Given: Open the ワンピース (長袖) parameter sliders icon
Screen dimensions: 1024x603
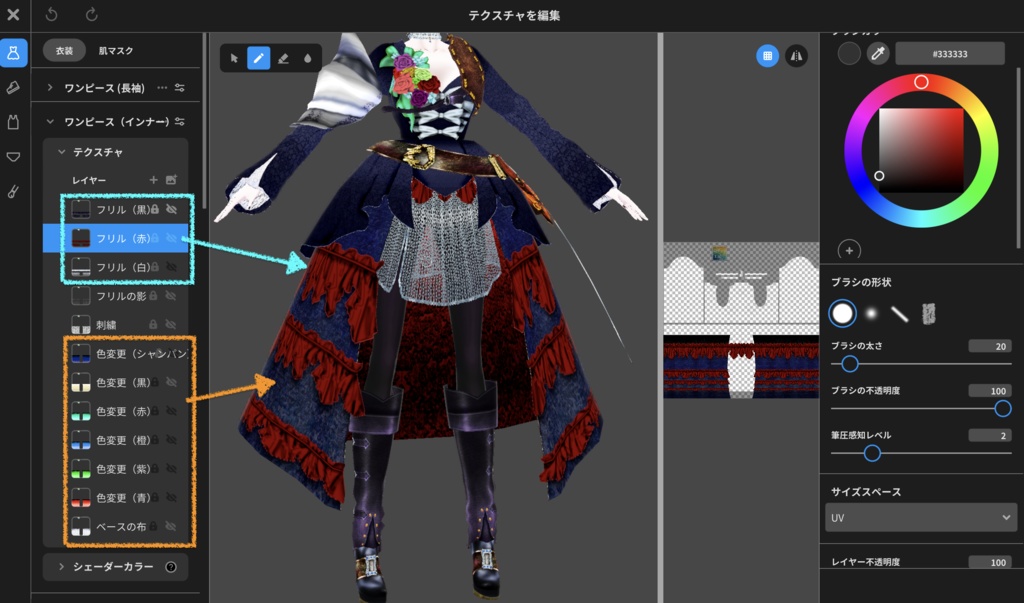Looking at the screenshot, I should pyautogui.click(x=180, y=88).
